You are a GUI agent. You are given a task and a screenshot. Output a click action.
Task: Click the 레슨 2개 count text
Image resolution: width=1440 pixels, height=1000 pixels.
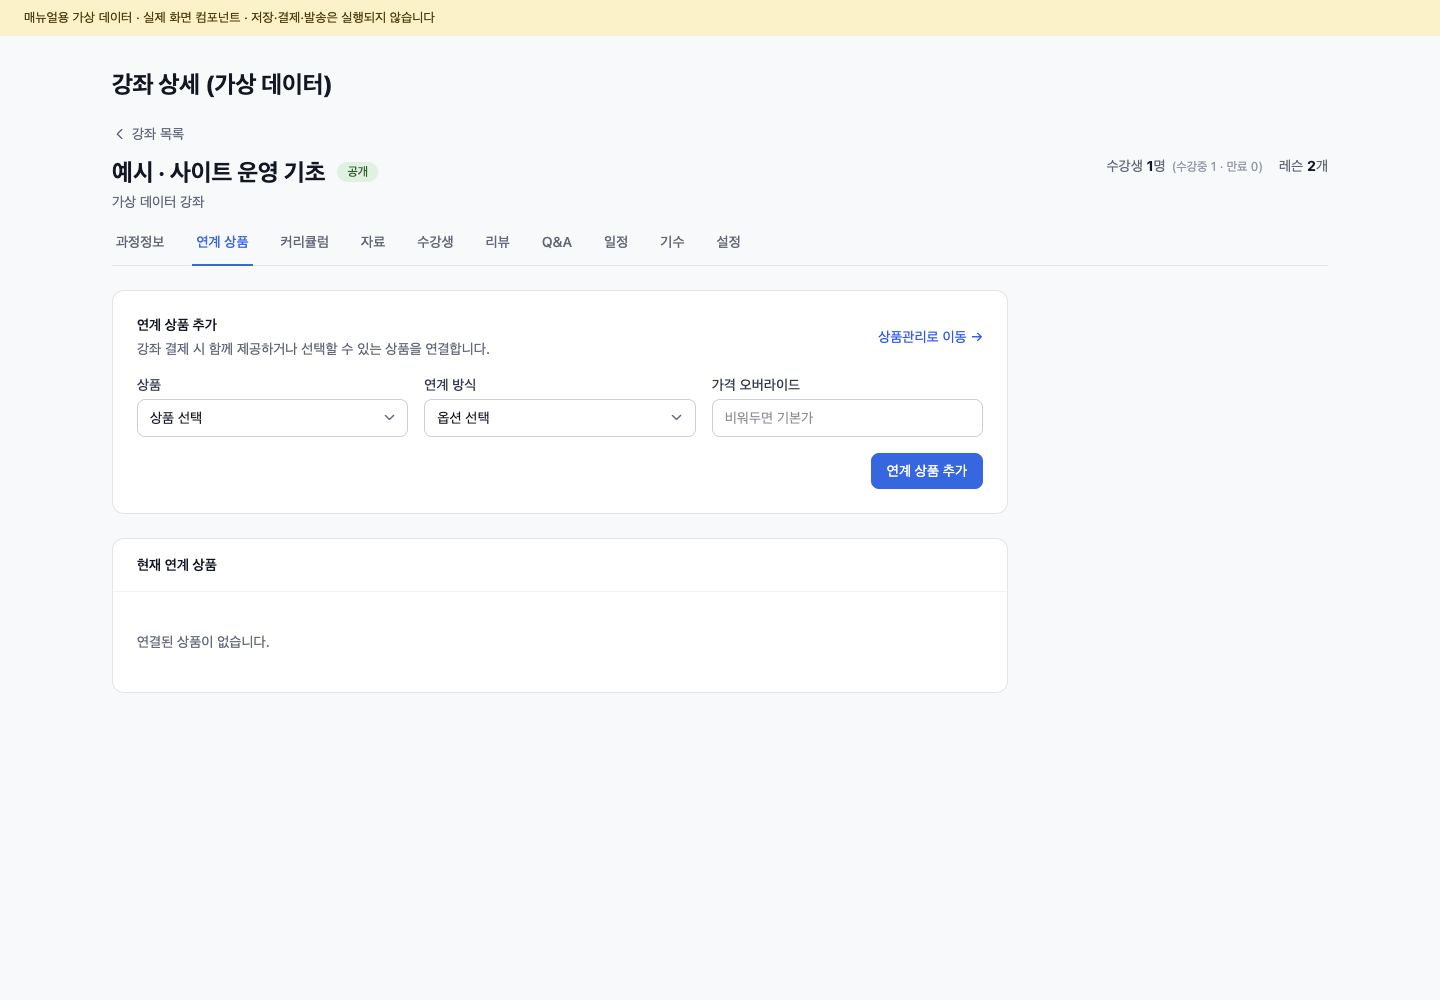click(x=1303, y=166)
